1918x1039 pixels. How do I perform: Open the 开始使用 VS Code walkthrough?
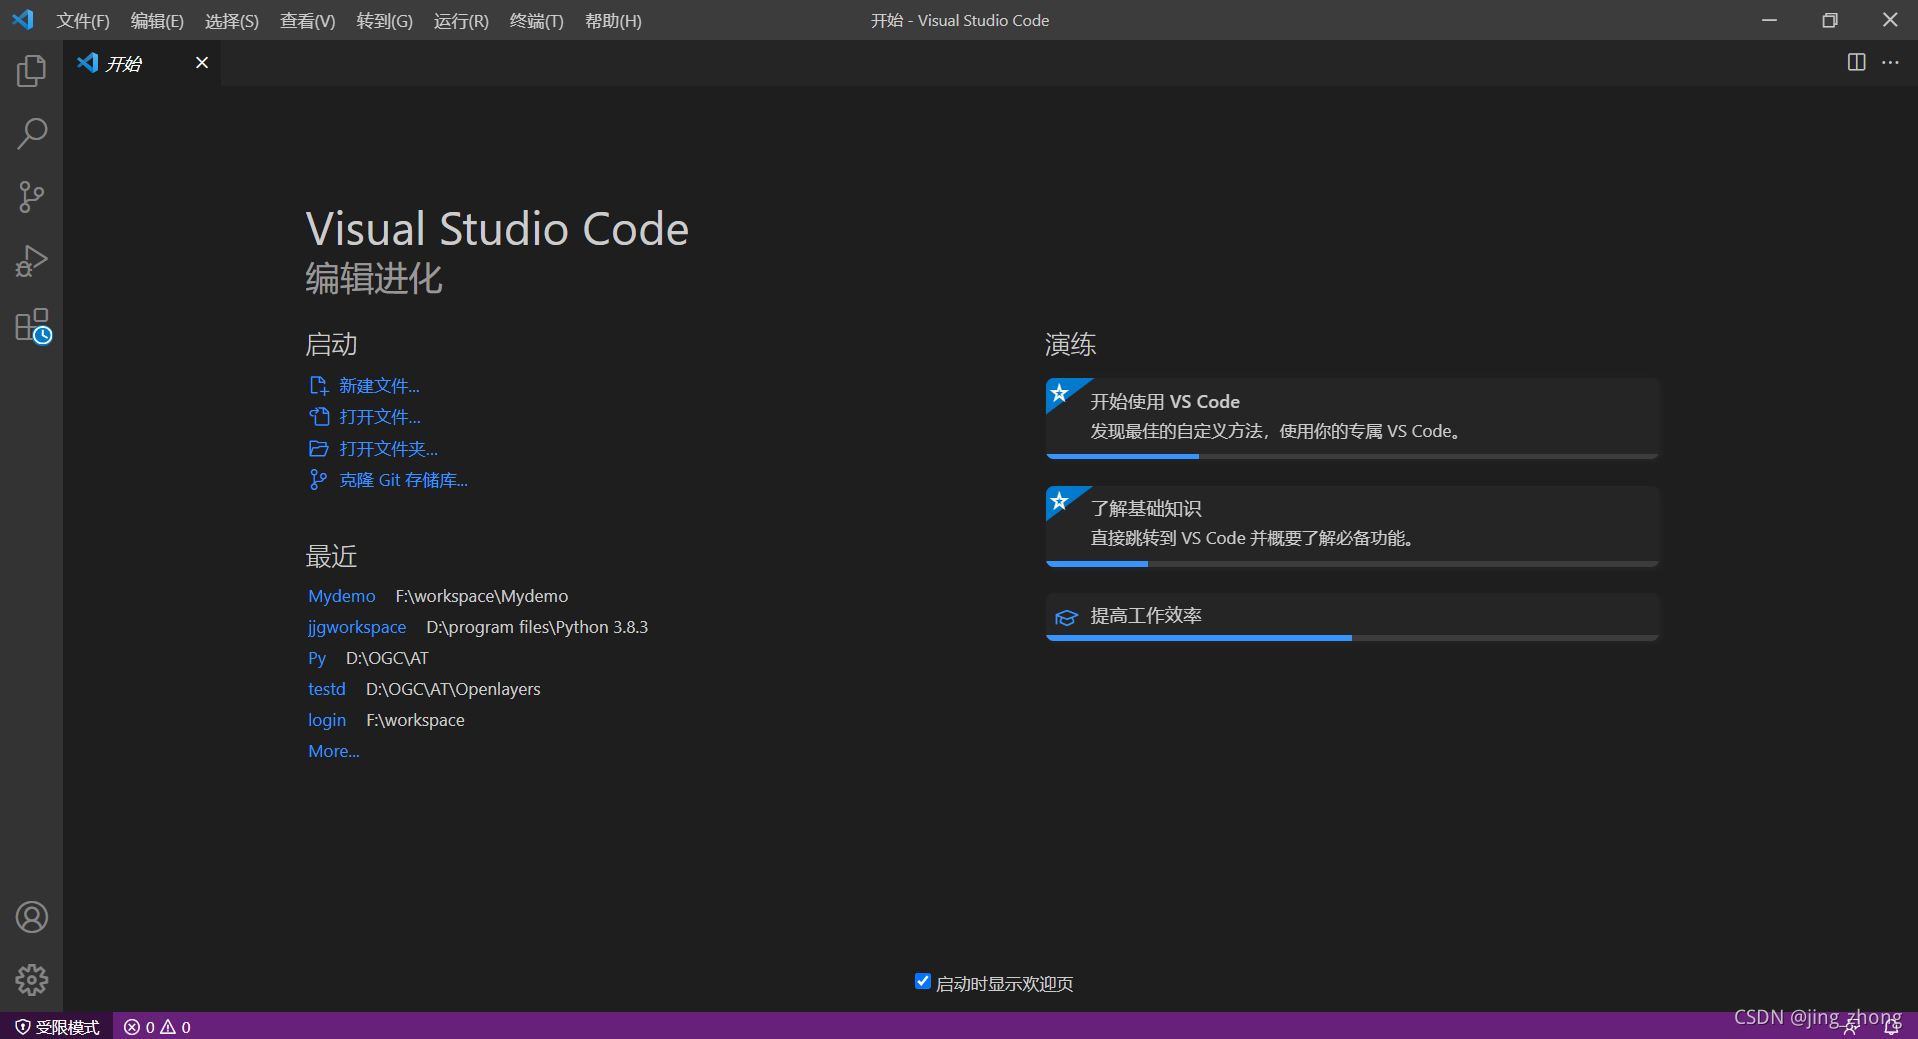click(1352, 418)
